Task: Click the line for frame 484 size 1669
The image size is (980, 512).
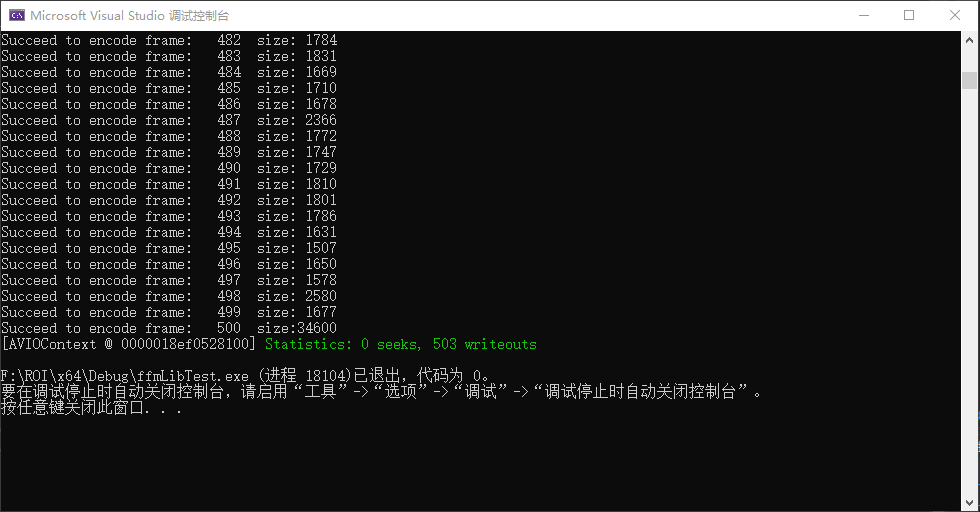Action: pos(169,72)
